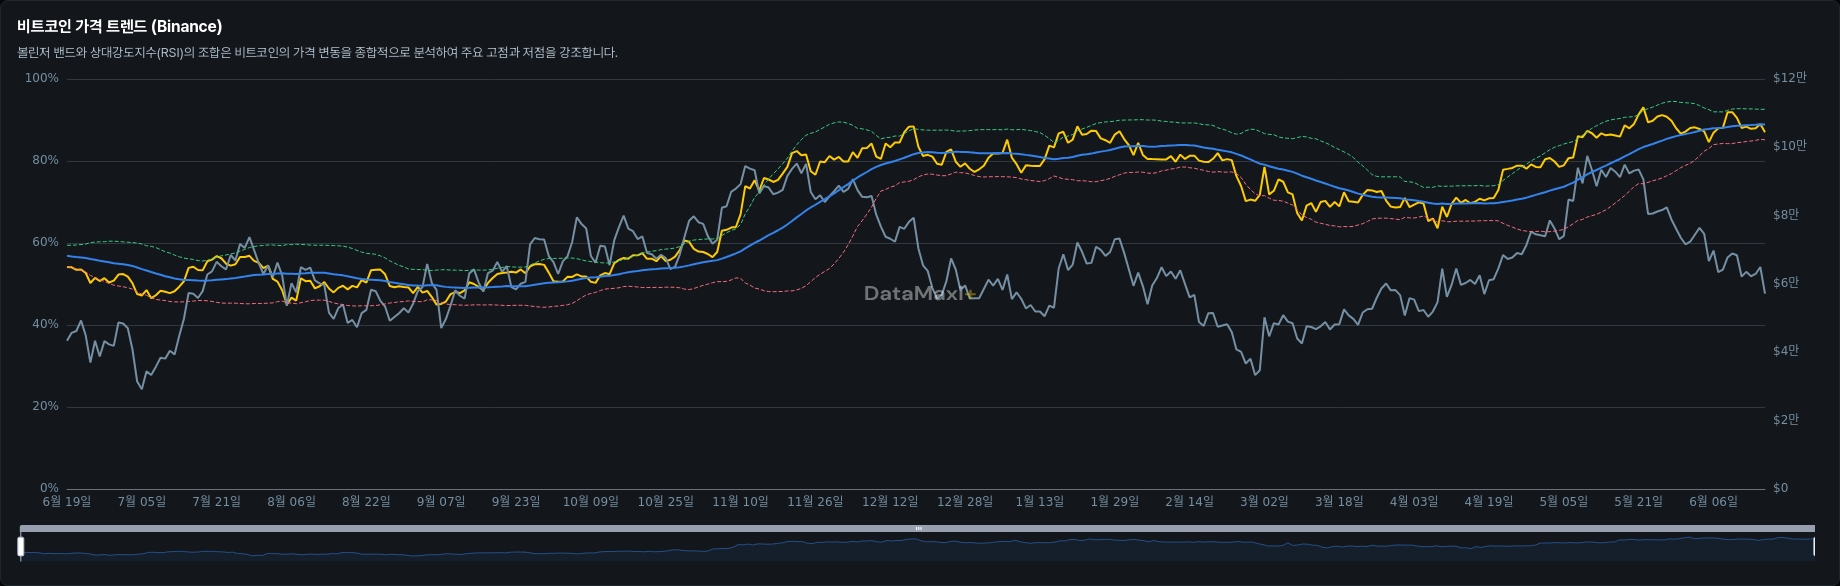This screenshot has height=586, width=1840.
Task: Select the 6월 06일 date label
Action: [x=1713, y=501]
